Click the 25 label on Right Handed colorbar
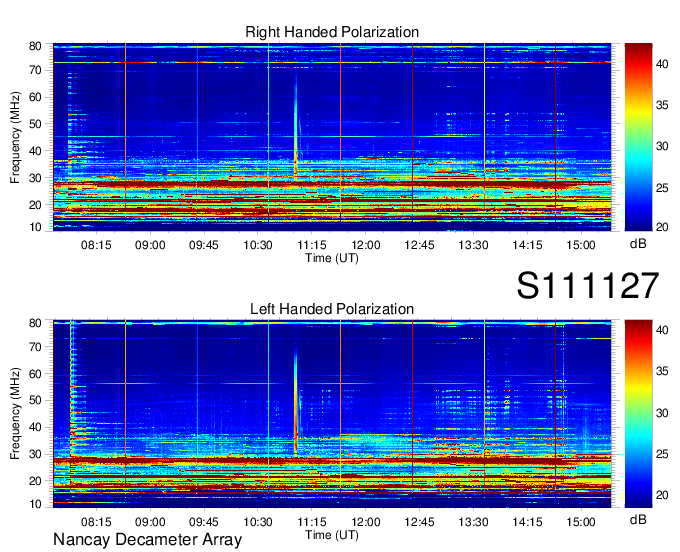This screenshot has width=680, height=552. tap(662, 188)
